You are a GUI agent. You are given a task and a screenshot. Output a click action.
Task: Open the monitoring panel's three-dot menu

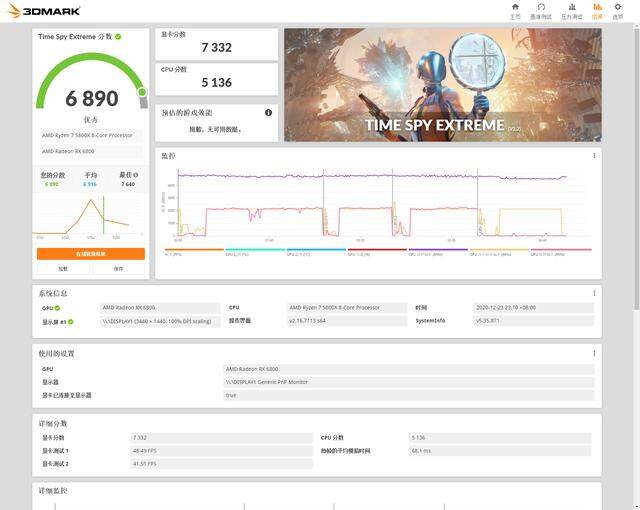(594, 155)
